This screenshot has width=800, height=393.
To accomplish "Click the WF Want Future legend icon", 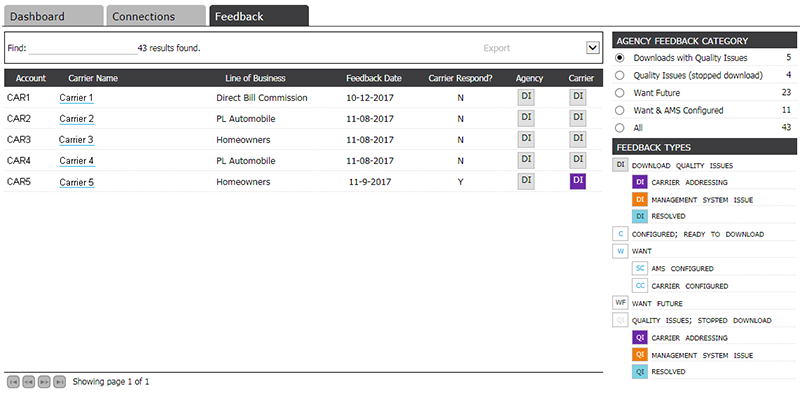I will coord(620,303).
